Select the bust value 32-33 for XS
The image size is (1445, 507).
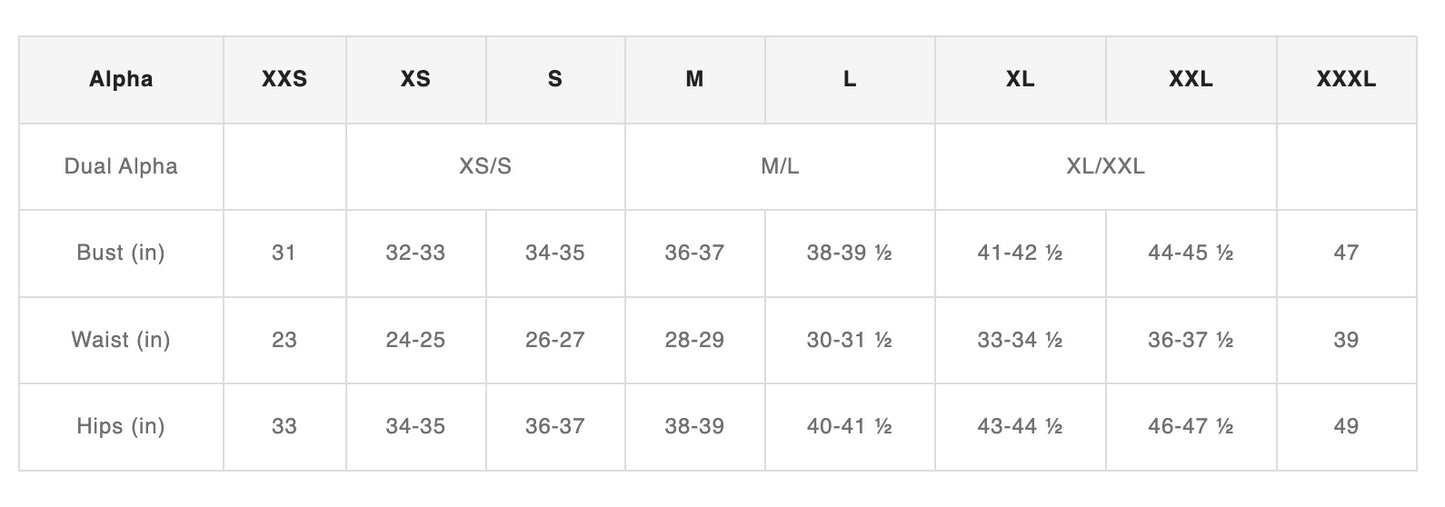[415, 253]
